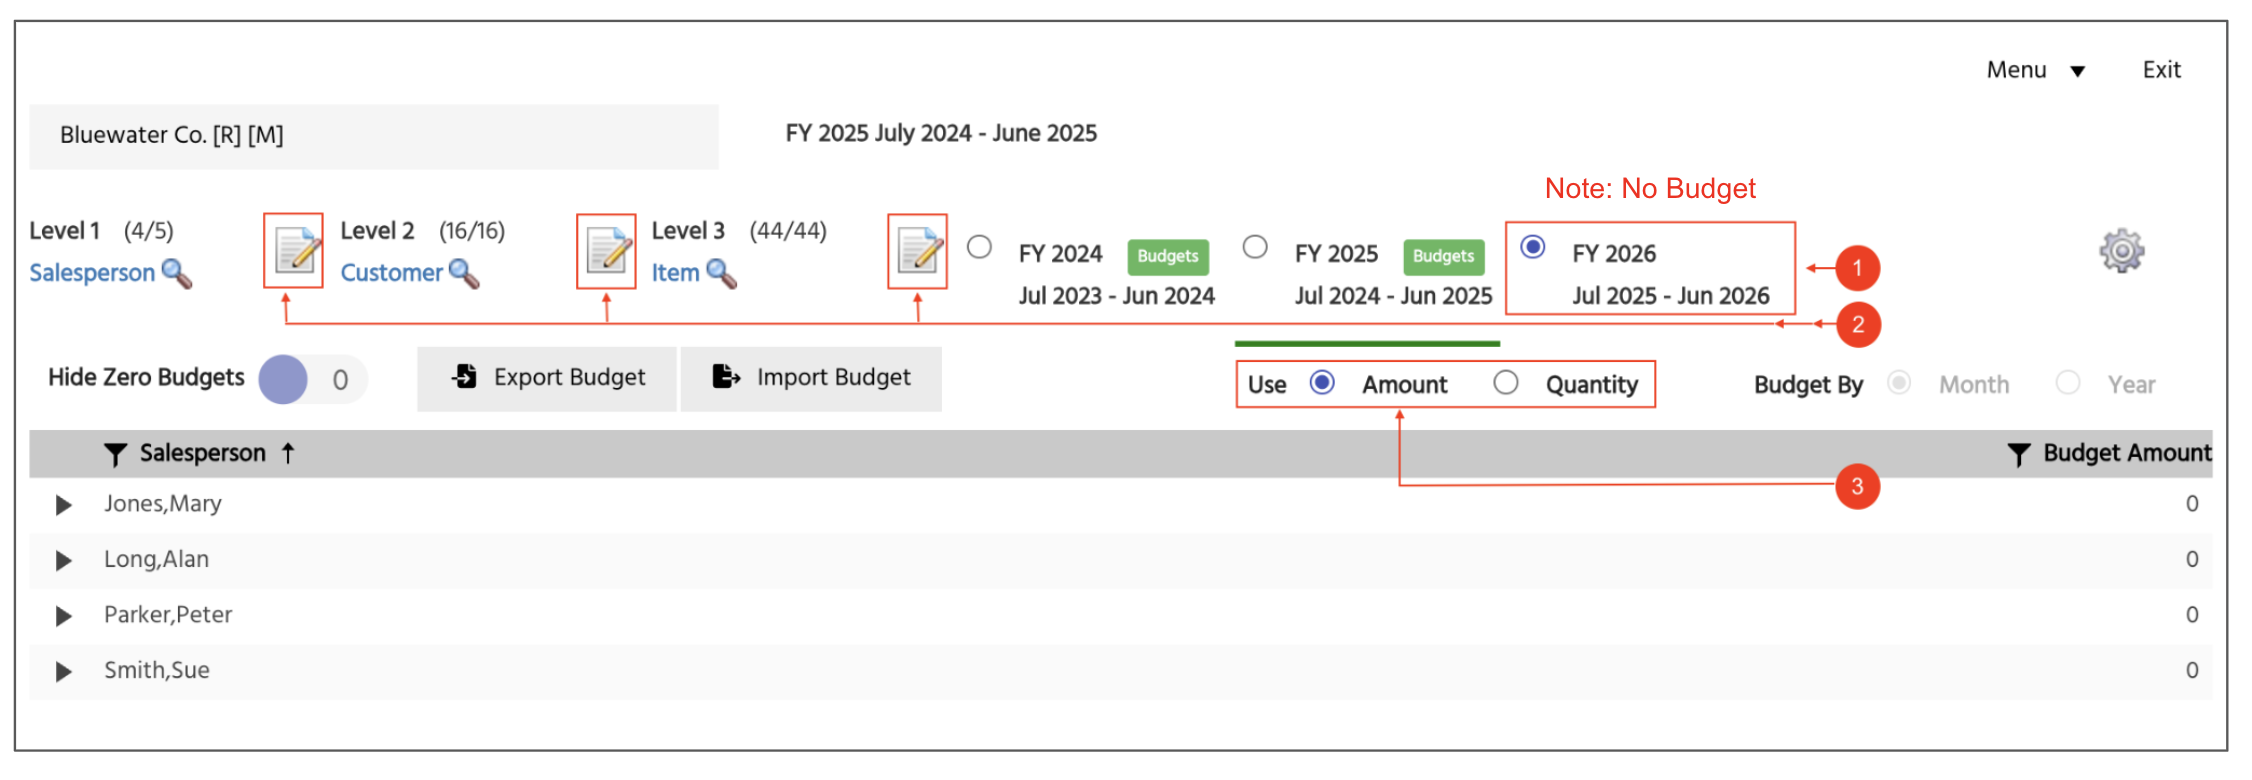The image size is (2252, 780).
Task: Click the Import Budget button
Action: pyautogui.click(x=811, y=378)
